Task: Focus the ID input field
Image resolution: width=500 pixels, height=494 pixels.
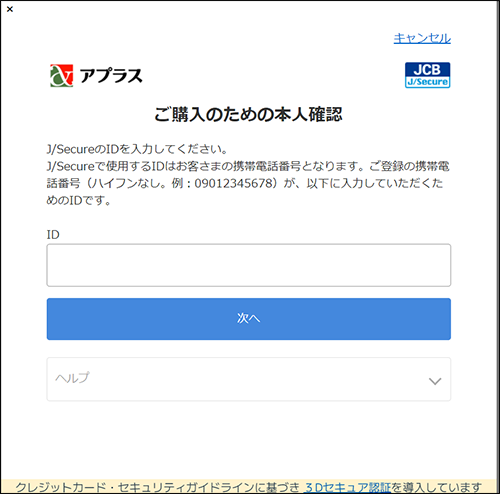Action: [249, 265]
